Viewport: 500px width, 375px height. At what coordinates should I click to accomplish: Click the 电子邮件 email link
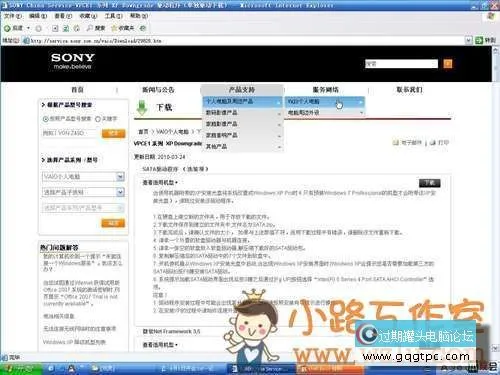pos(407,143)
